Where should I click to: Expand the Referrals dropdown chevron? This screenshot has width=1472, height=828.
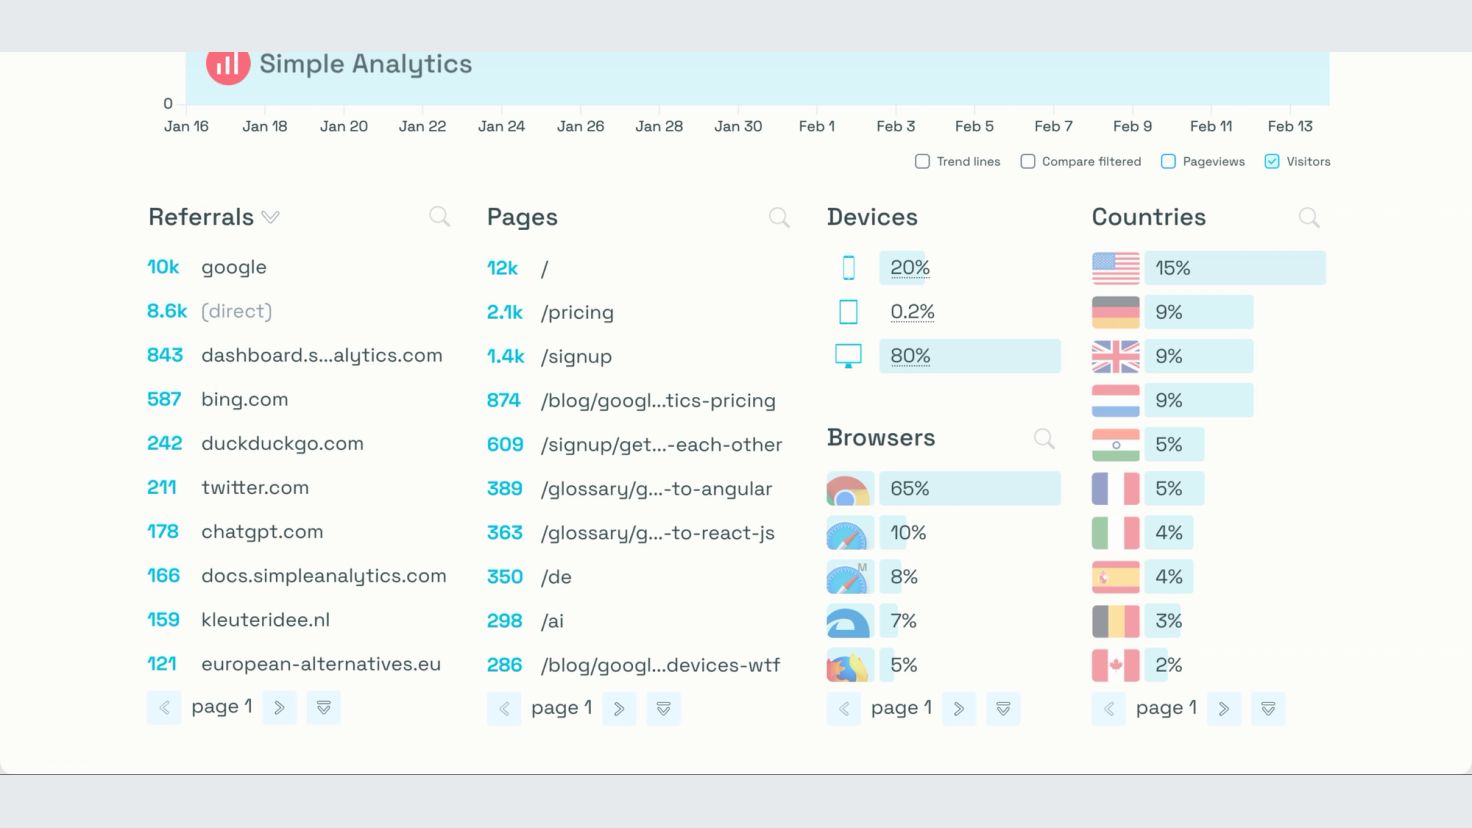pyautogui.click(x=270, y=217)
